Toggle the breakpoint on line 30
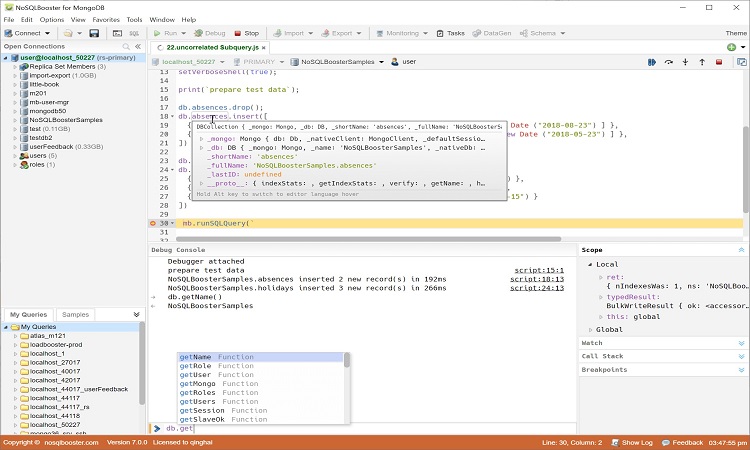The image size is (750, 450). pos(153,223)
